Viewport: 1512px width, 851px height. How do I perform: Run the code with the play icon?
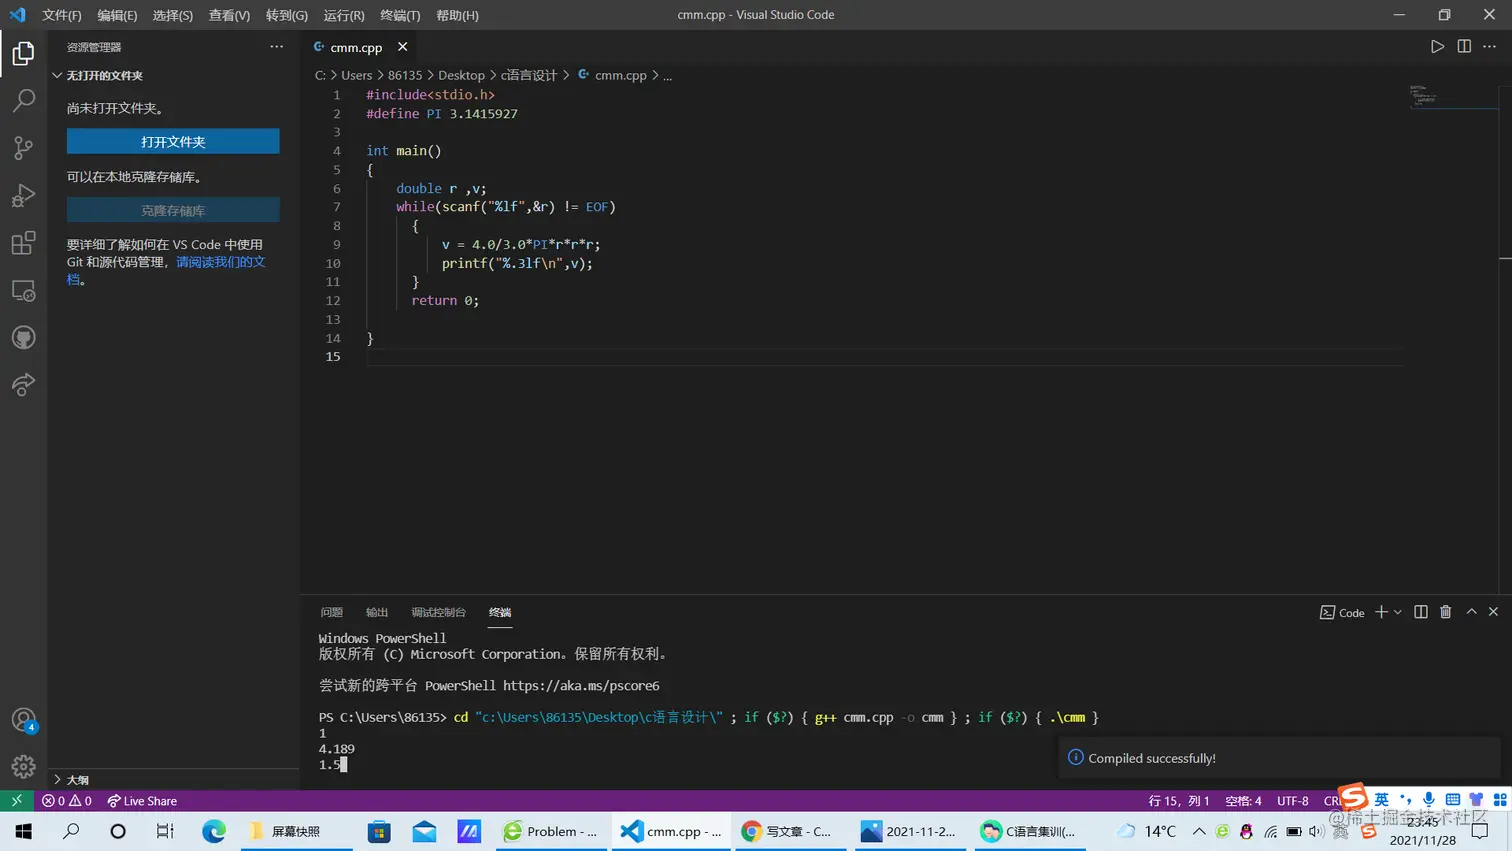pos(1437,47)
